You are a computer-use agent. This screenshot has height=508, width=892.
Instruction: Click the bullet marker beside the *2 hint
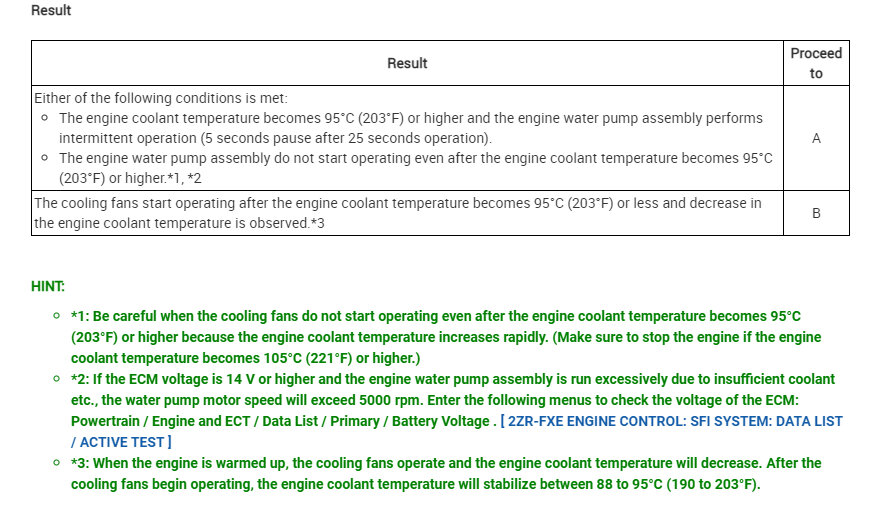(x=56, y=380)
